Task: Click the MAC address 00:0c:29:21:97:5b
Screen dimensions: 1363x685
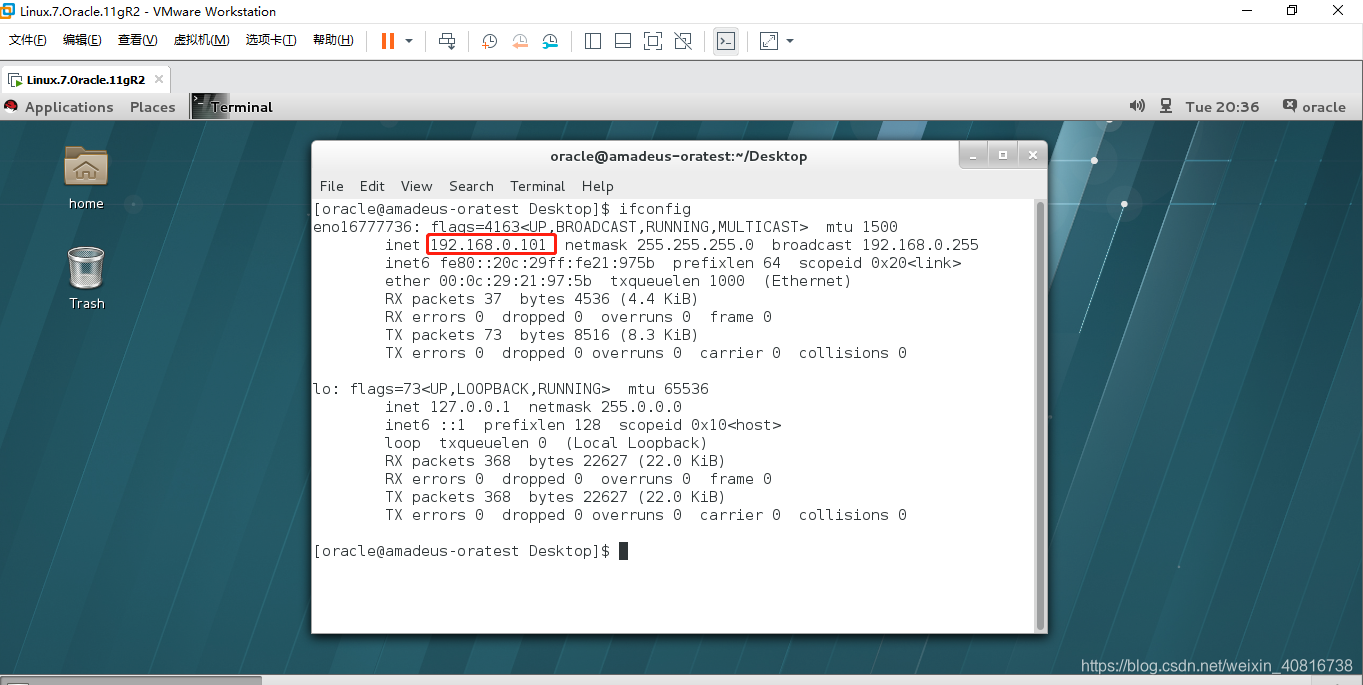Action: [515, 281]
